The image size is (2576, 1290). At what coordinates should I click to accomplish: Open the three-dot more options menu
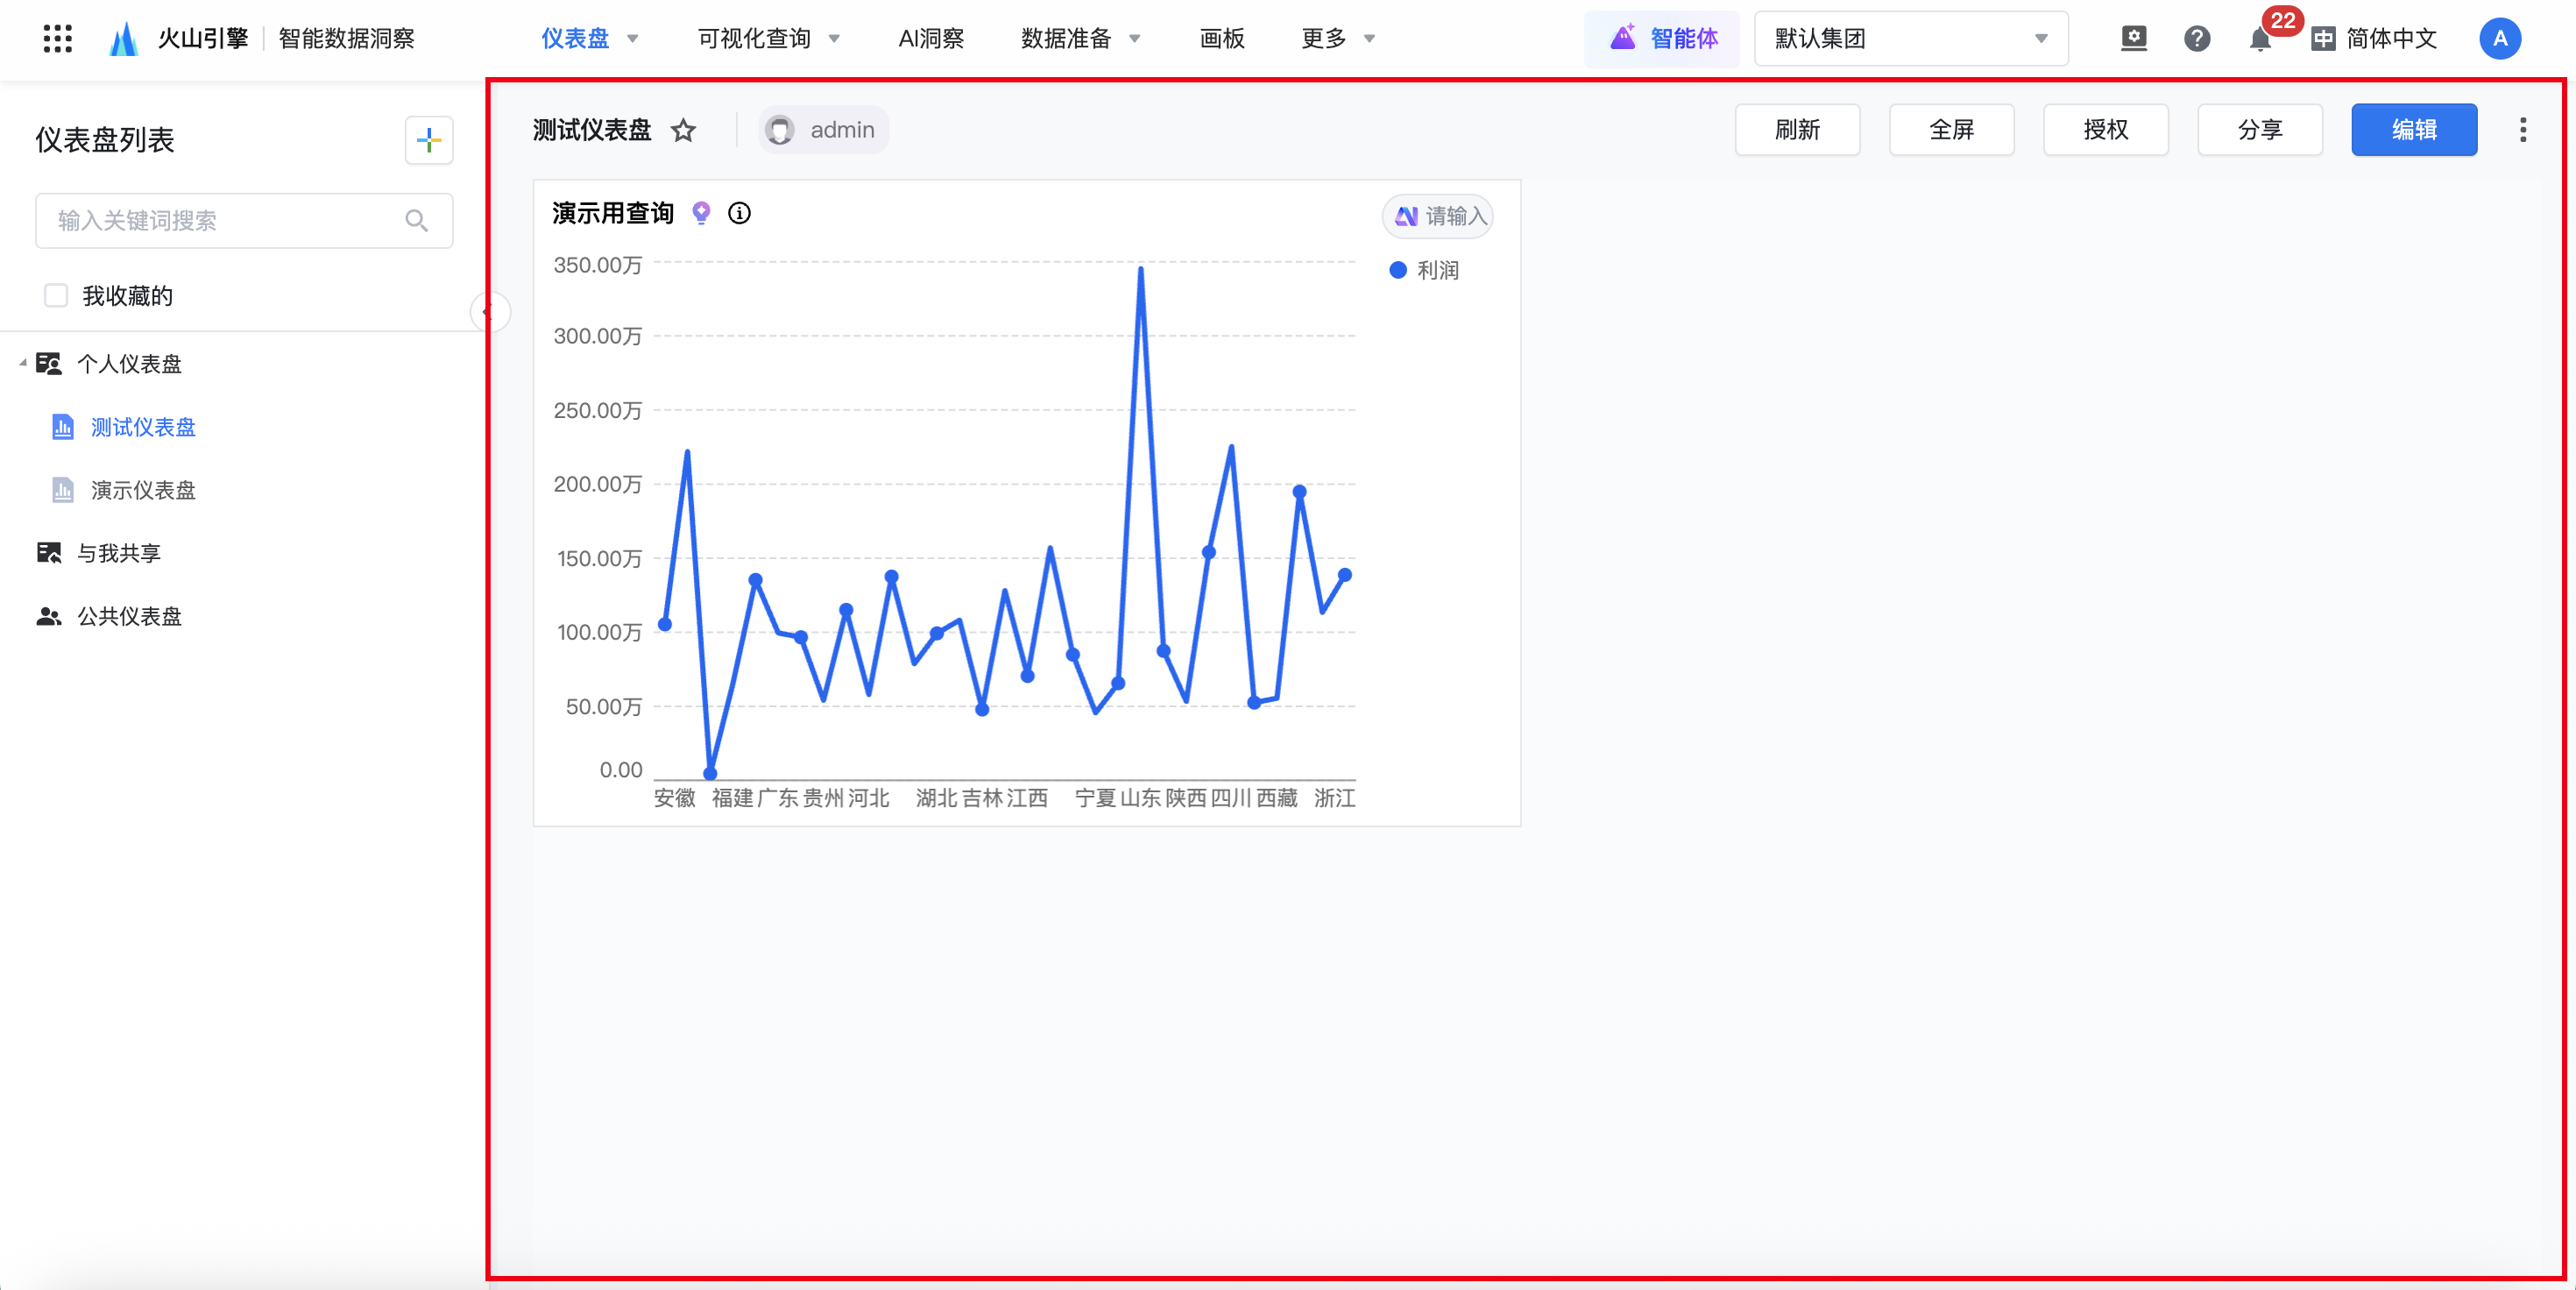point(2522,130)
